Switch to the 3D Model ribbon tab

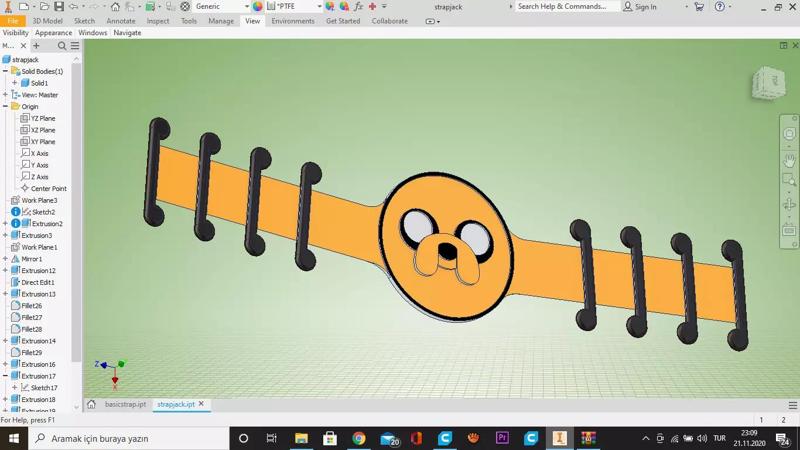pyautogui.click(x=47, y=21)
